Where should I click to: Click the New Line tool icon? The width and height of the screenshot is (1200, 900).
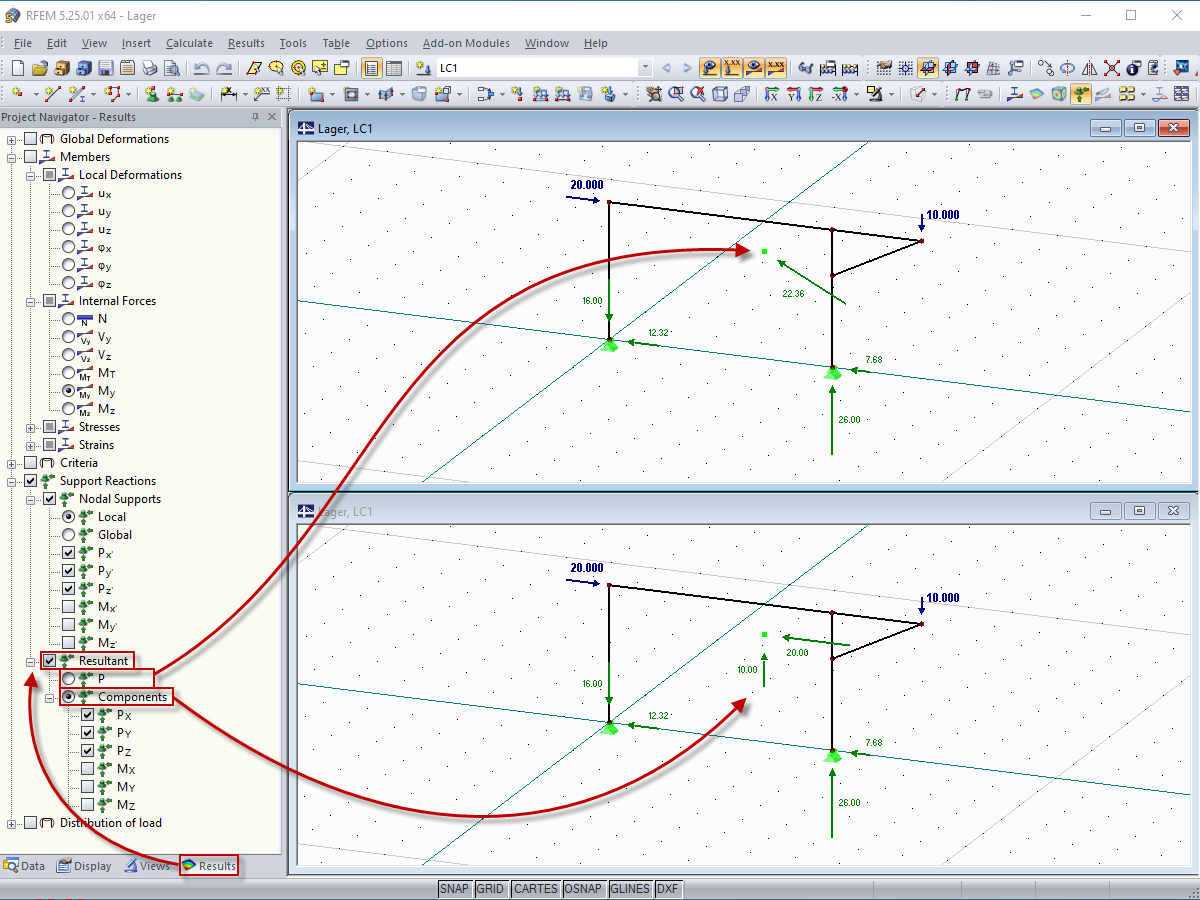tap(52, 94)
